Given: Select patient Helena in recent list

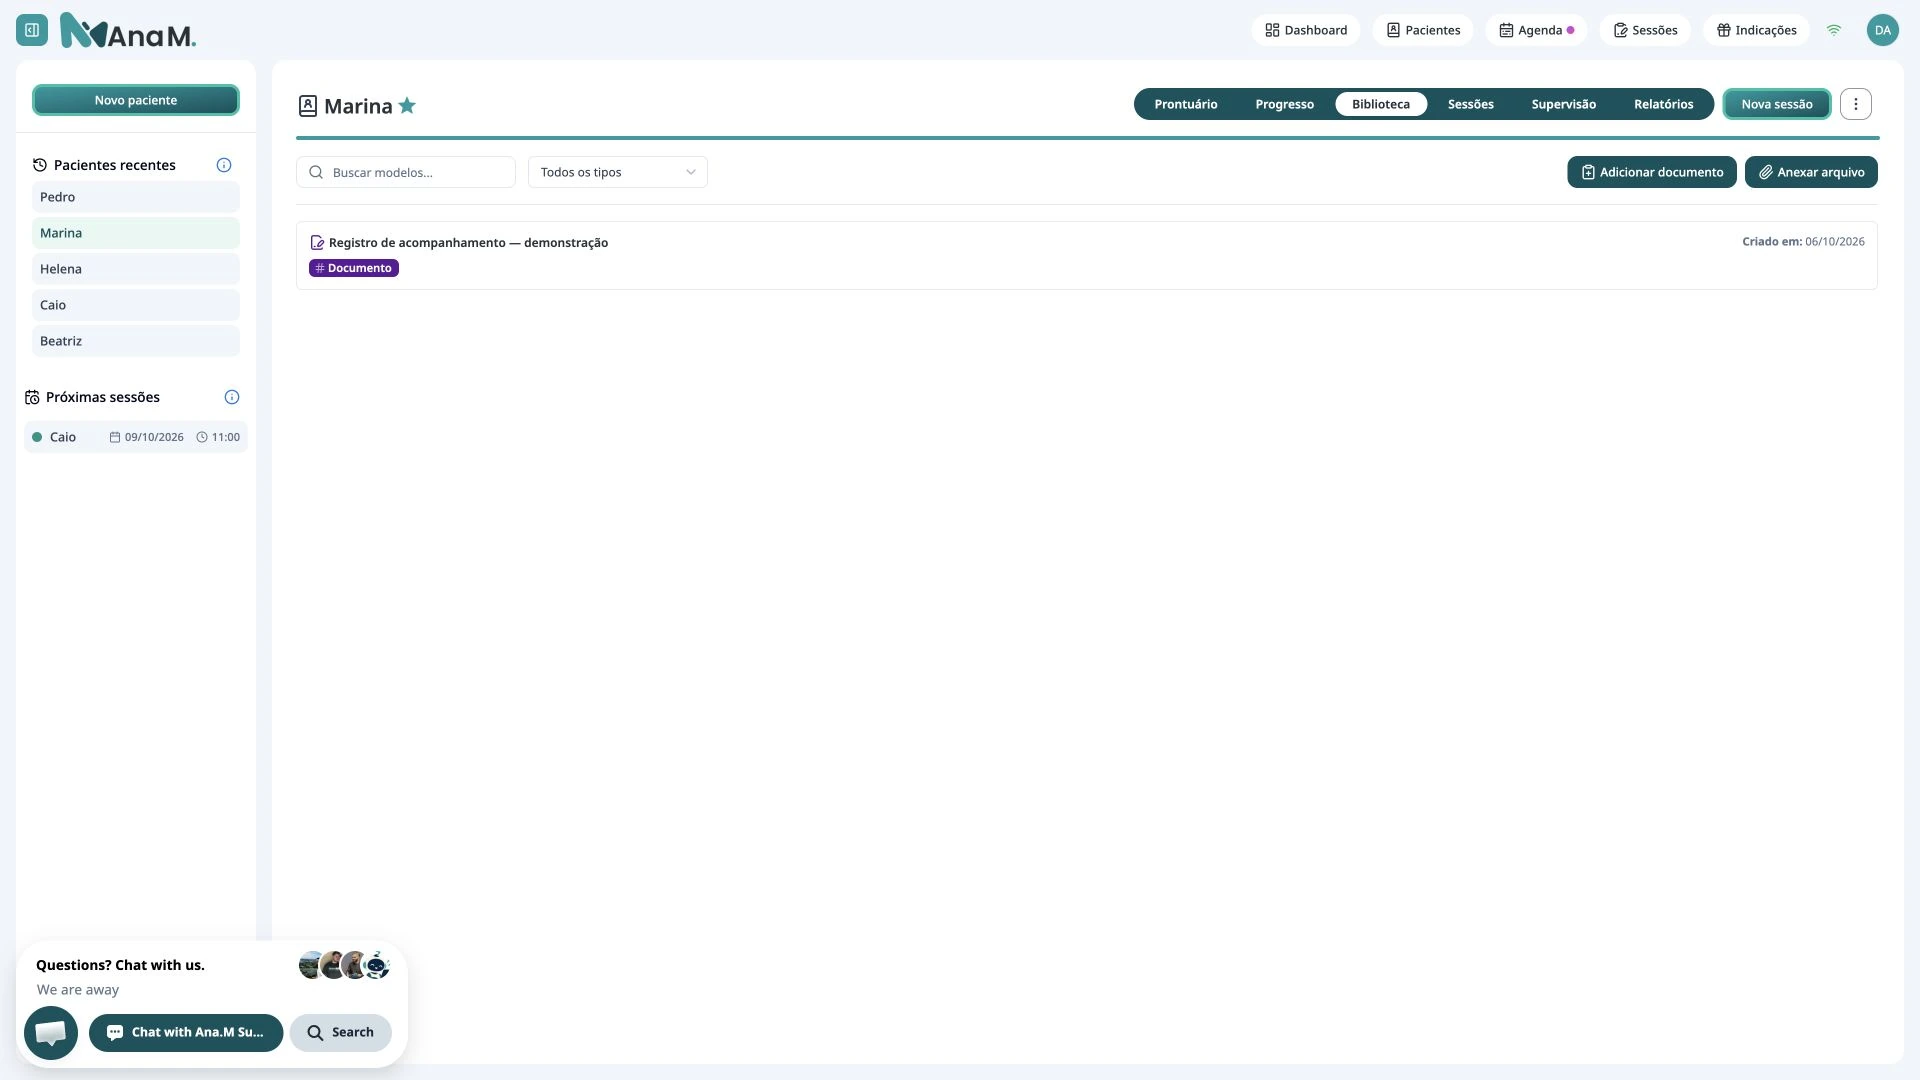Looking at the screenshot, I should coord(136,269).
